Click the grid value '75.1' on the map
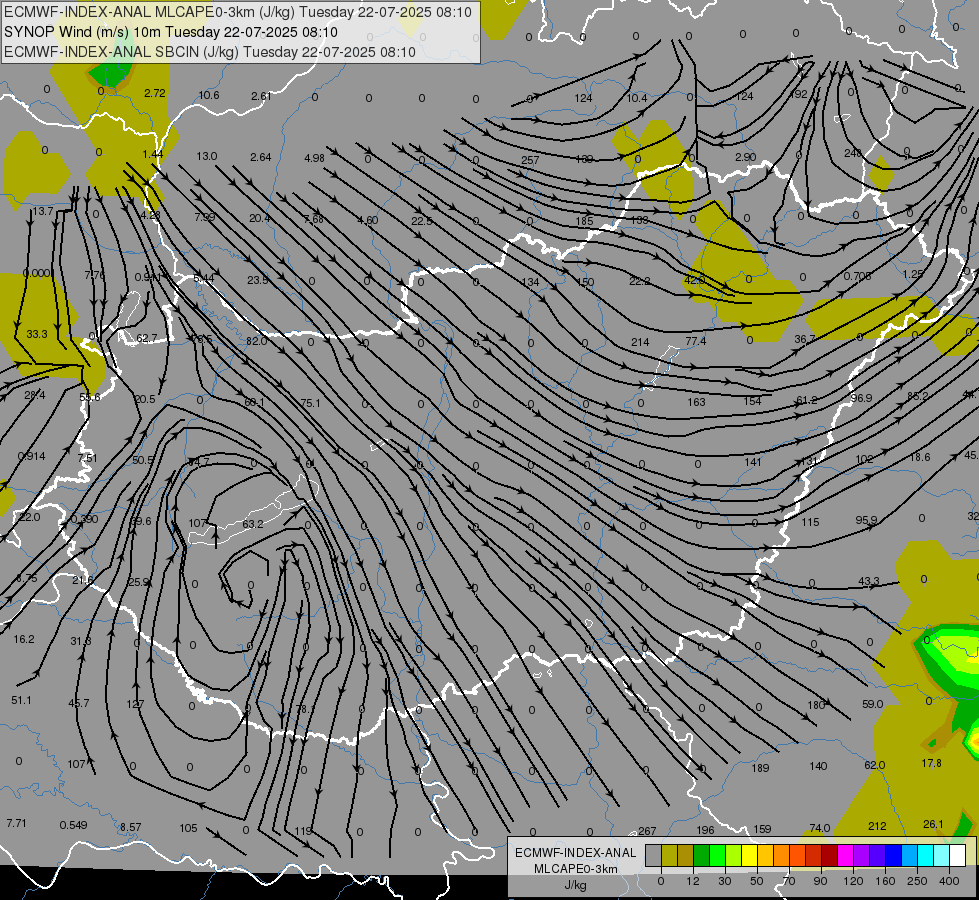This screenshot has width=979, height=900. (310, 403)
